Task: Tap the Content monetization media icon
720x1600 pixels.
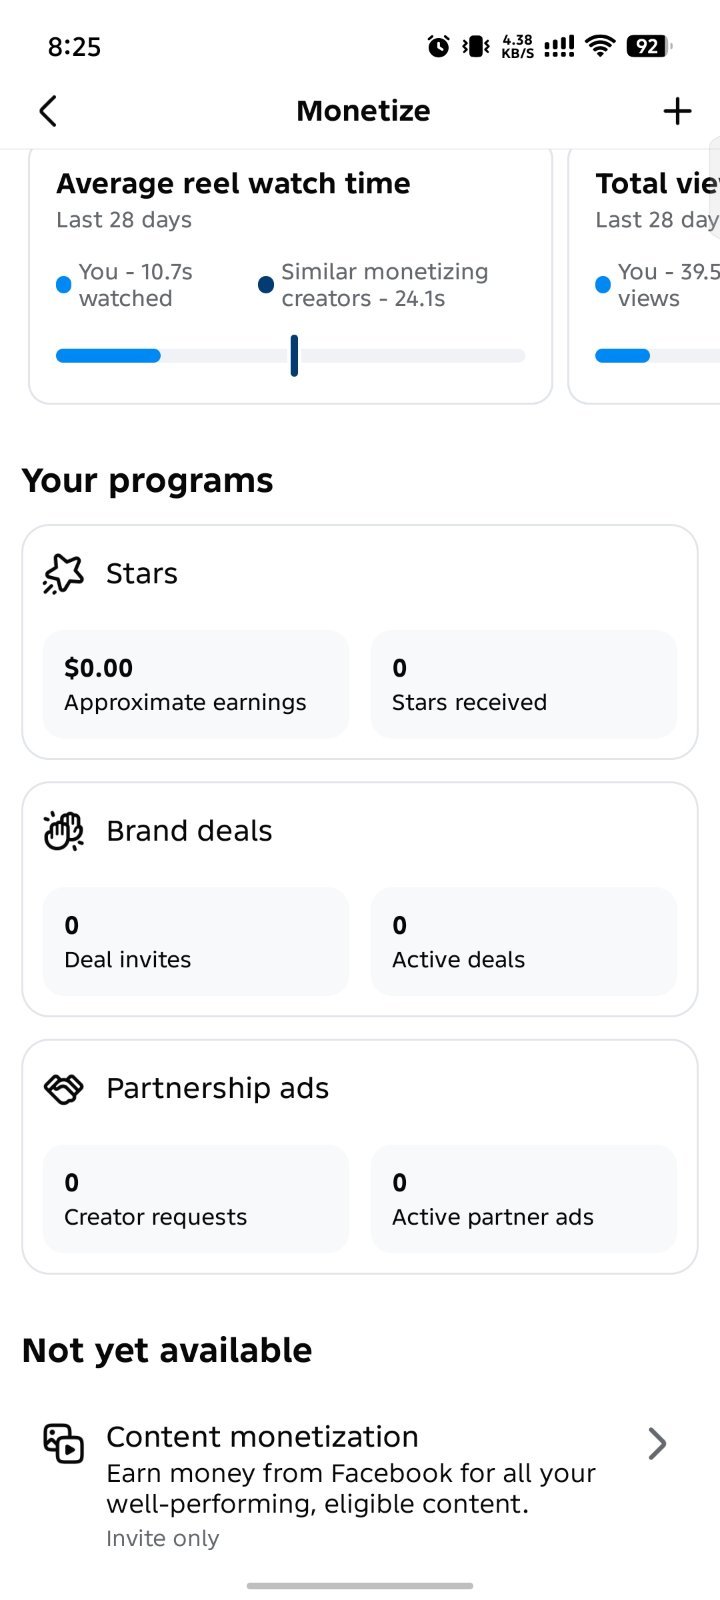Action: click(64, 1444)
